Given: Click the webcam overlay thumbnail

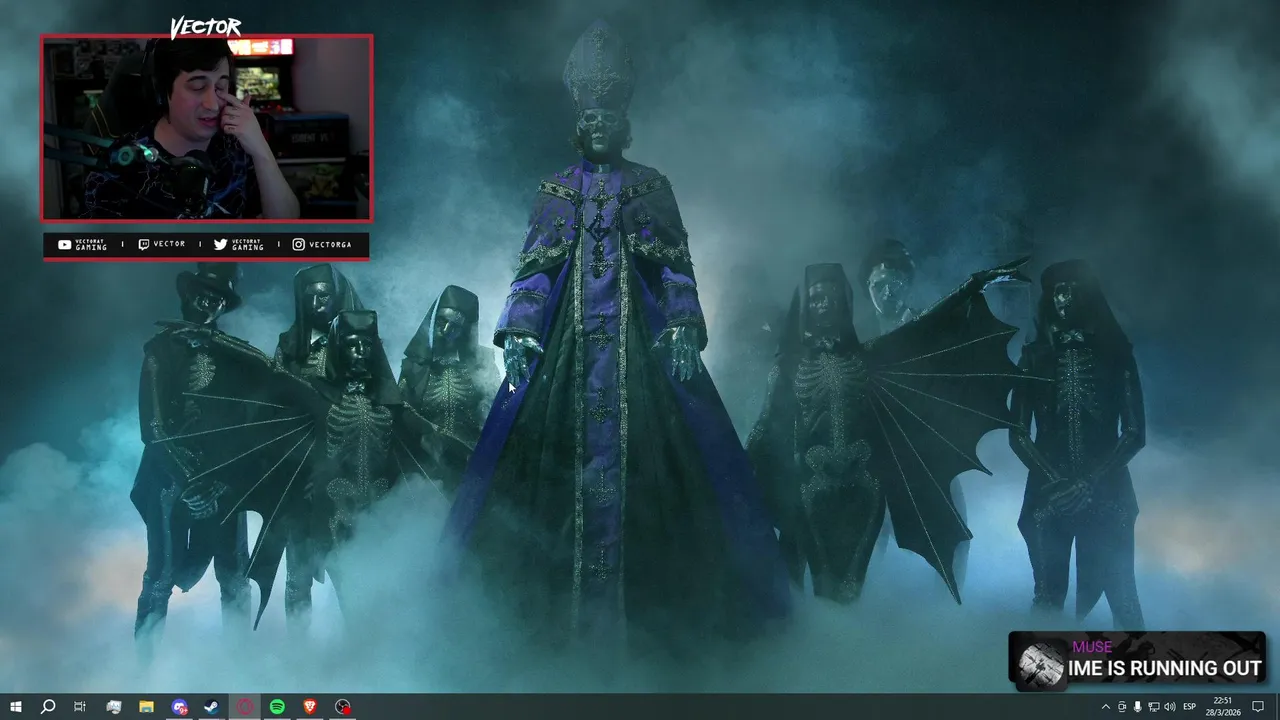Looking at the screenshot, I should click(207, 128).
